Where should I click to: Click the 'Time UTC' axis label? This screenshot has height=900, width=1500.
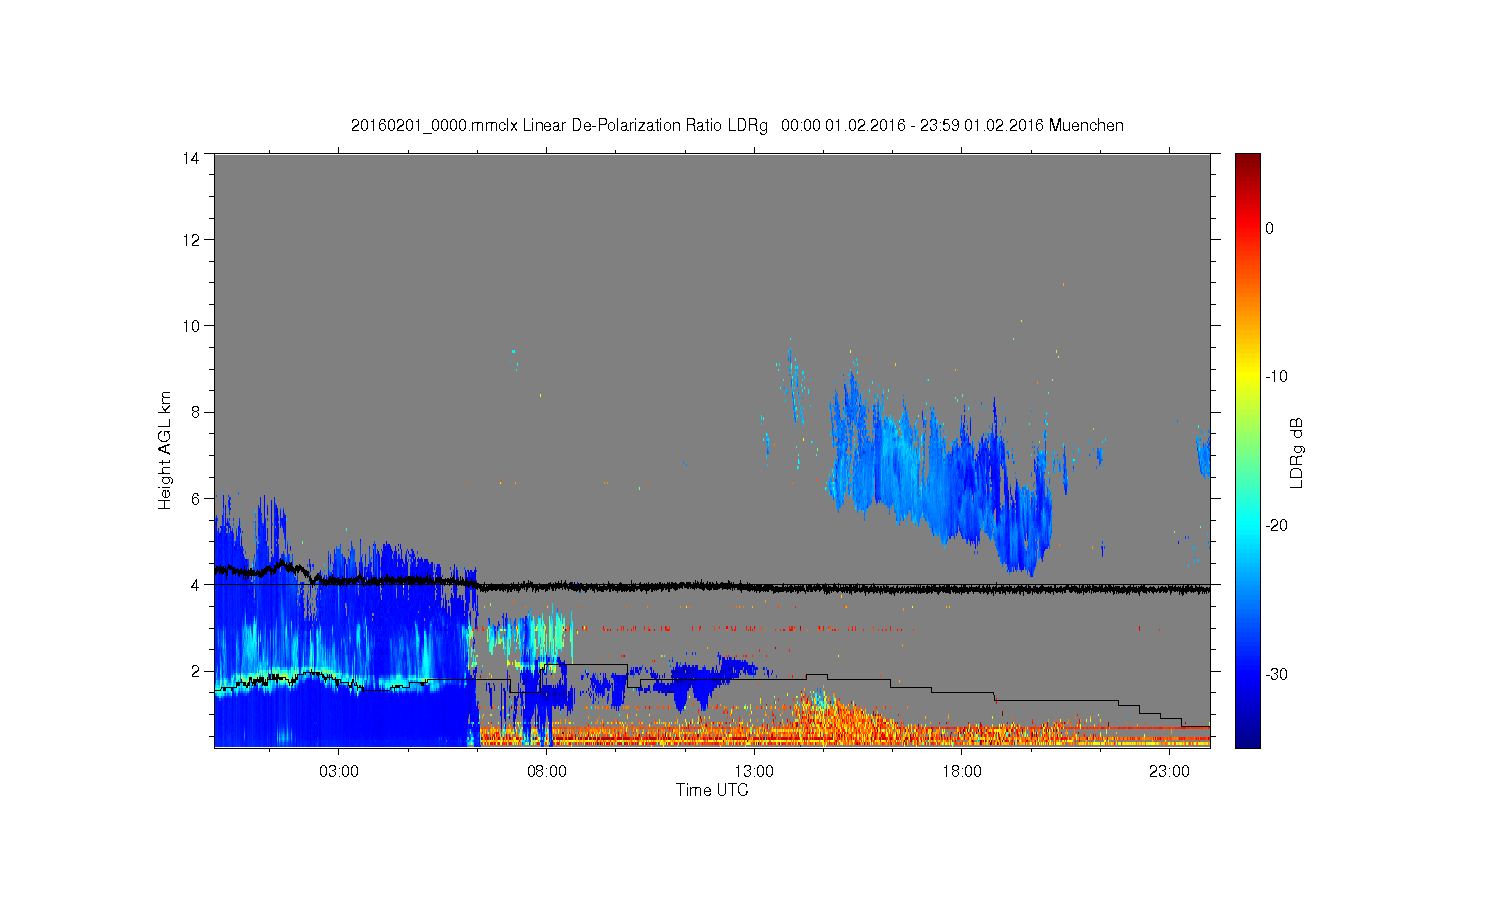[712, 790]
